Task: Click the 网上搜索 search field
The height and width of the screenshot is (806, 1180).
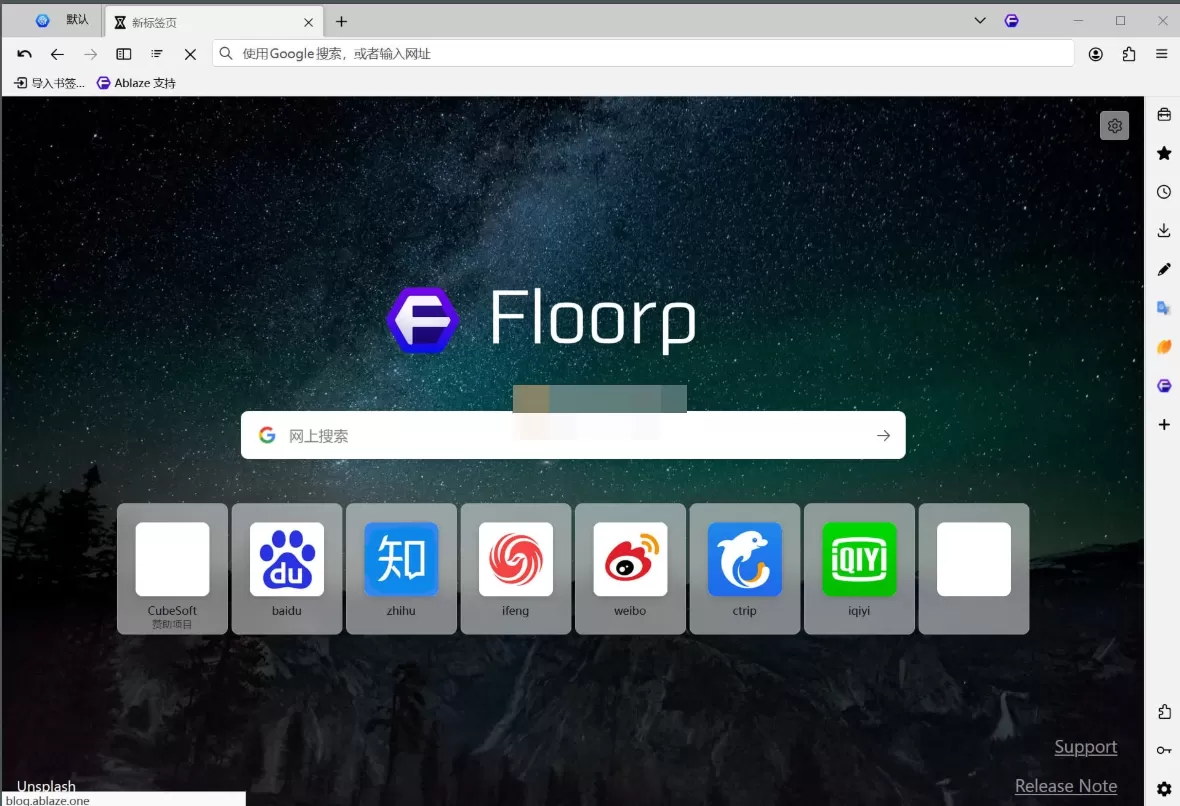Action: click(x=573, y=435)
